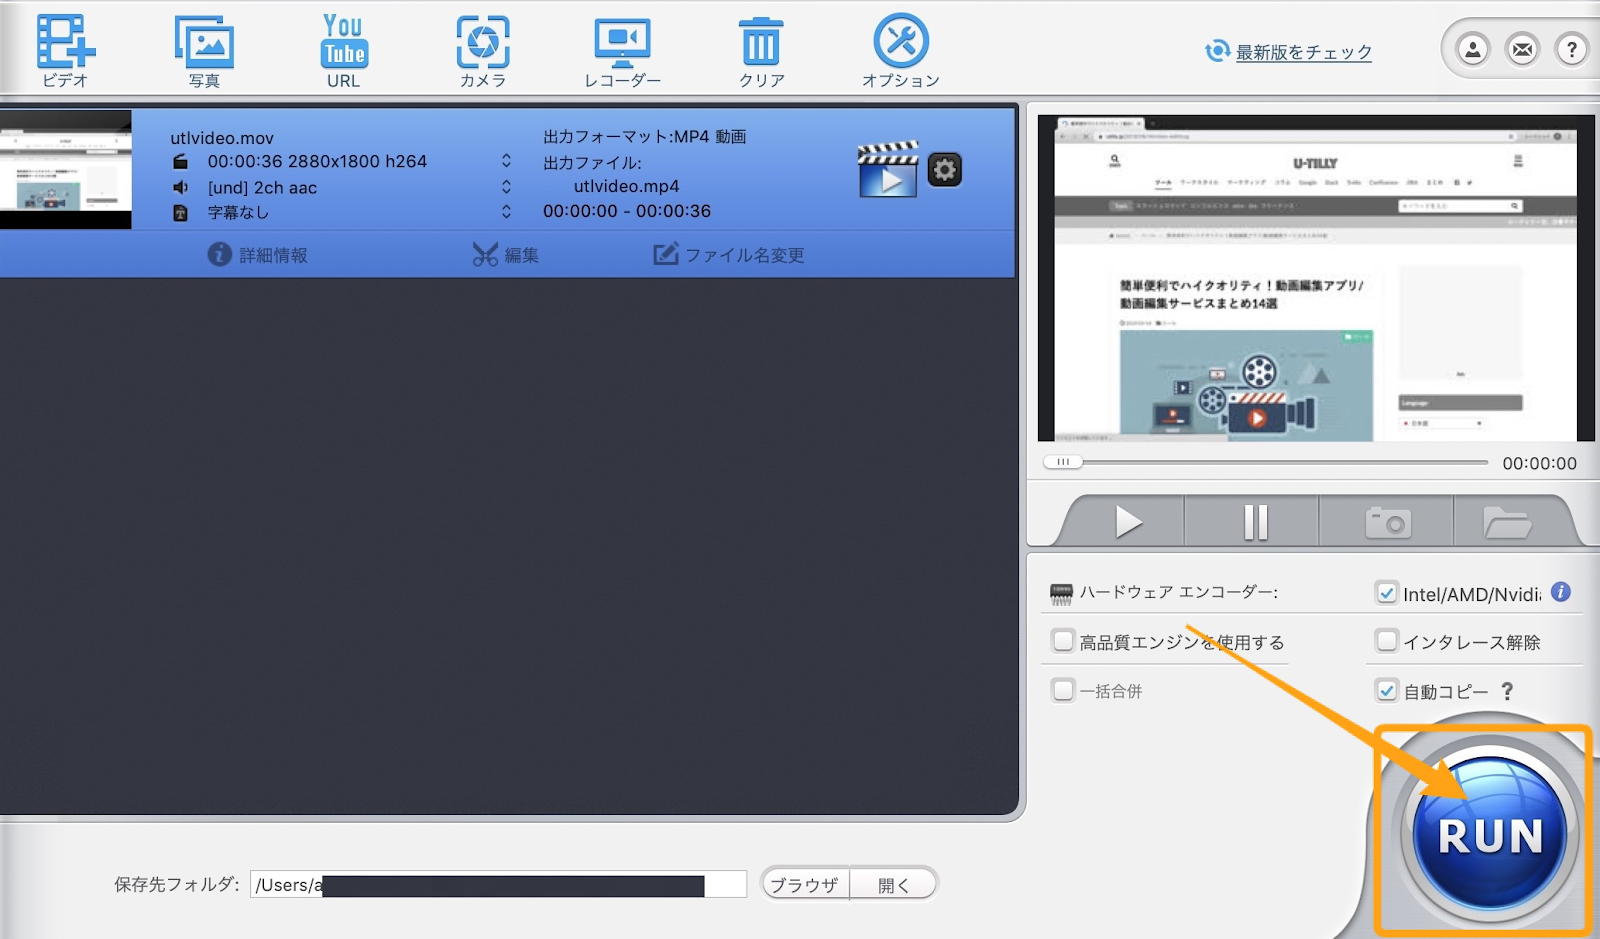Click the 出力フォーマット:MP4 動画 text
This screenshot has height=939, width=1600.
[645, 136]
